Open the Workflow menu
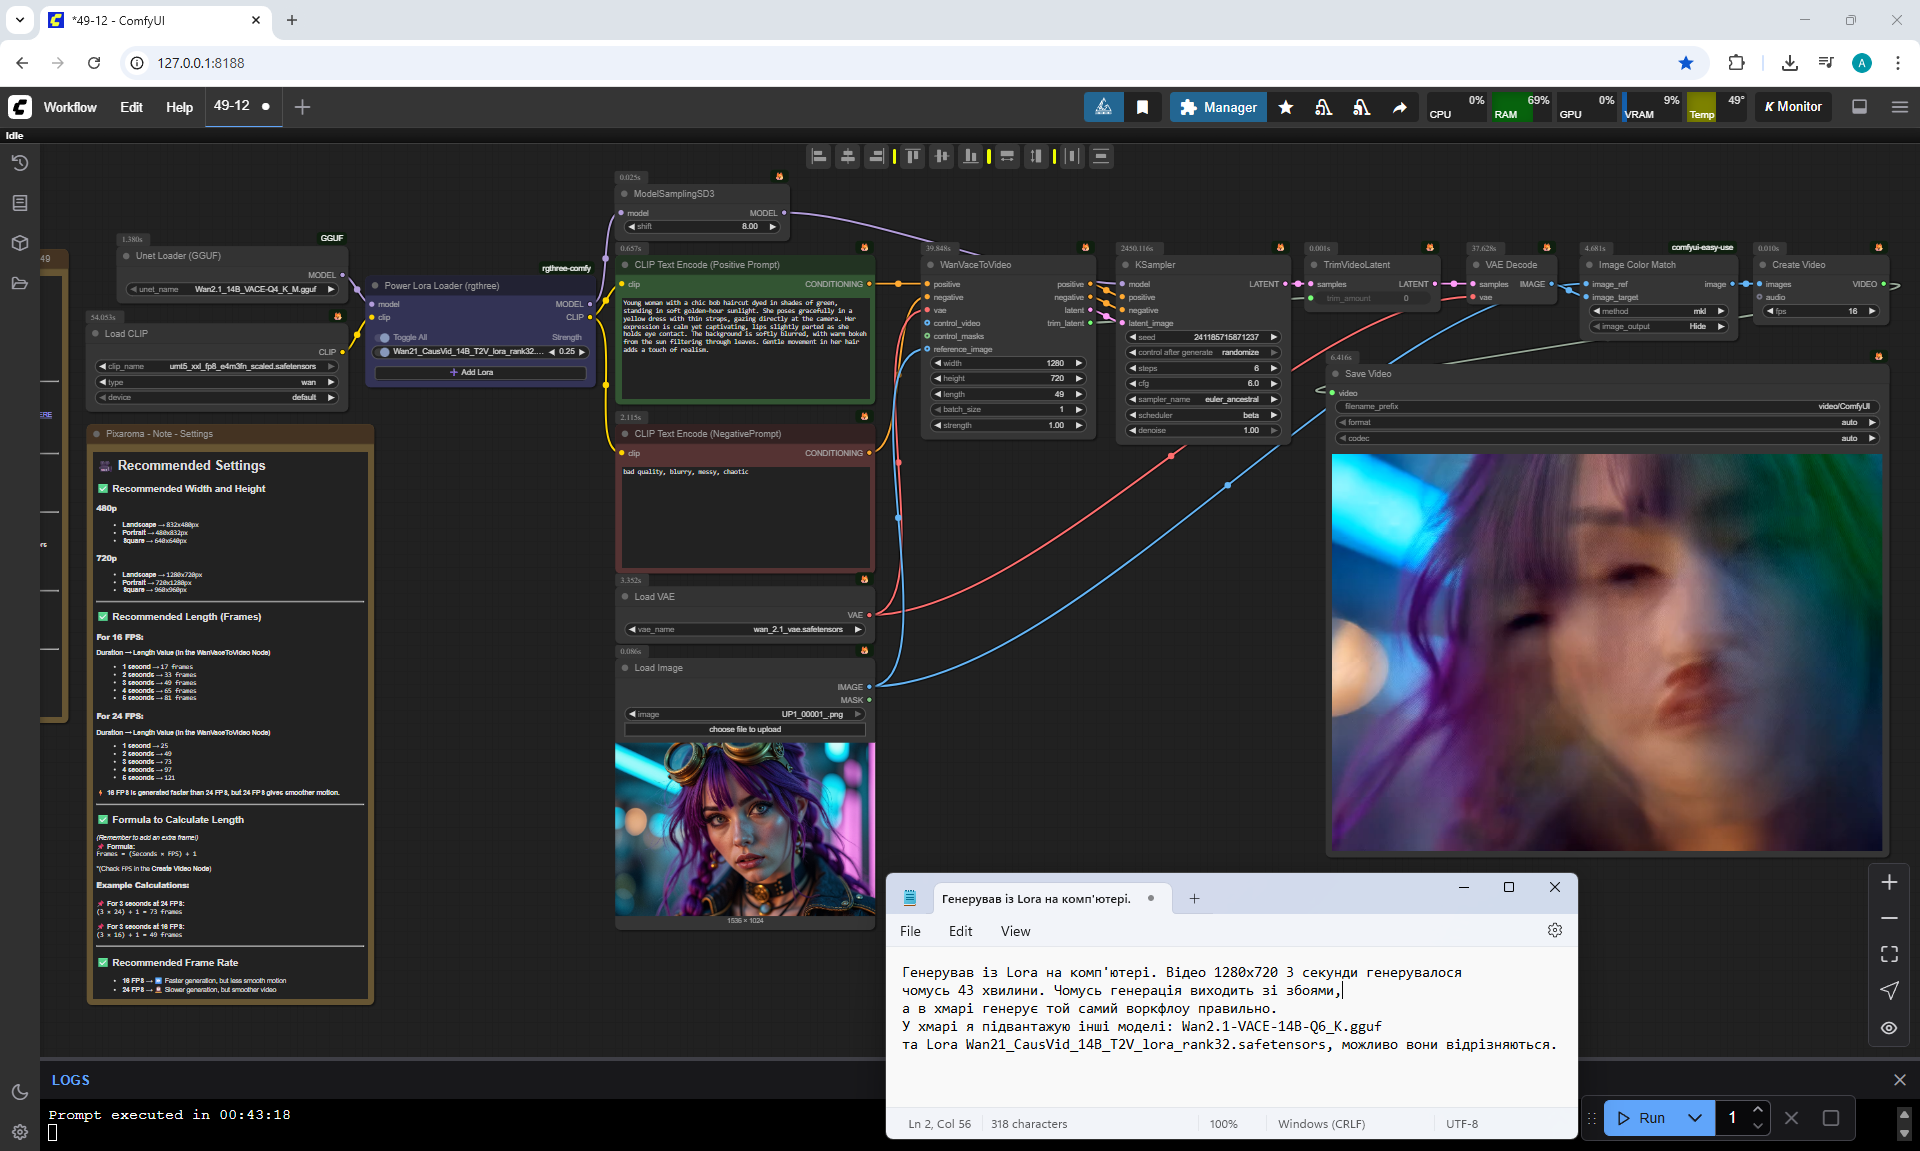 tap(70, 107)
